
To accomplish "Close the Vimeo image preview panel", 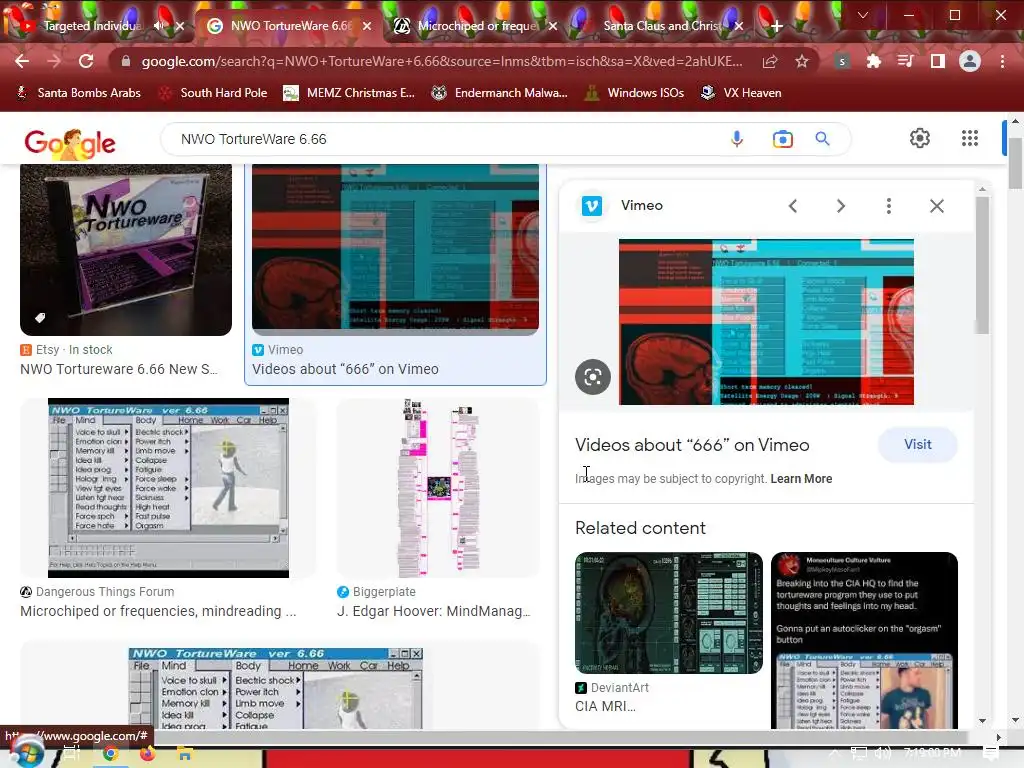I will 936,206.
